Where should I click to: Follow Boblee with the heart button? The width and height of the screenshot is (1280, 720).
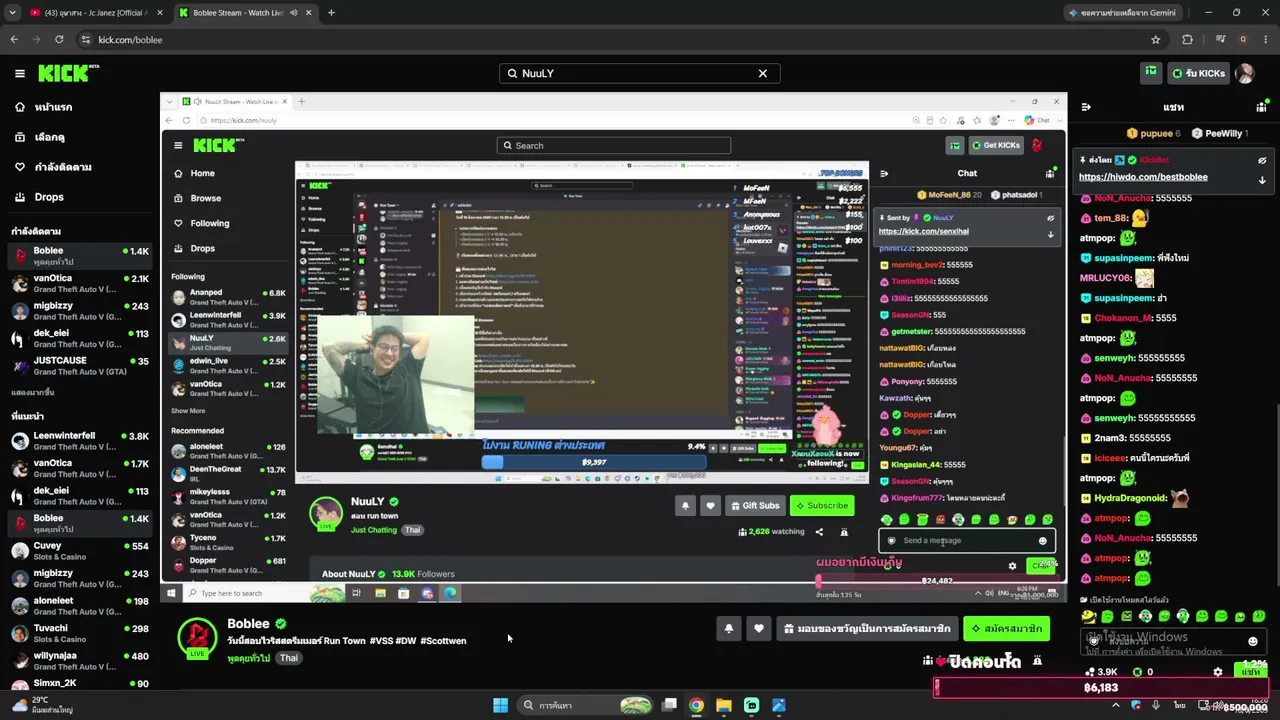pos(759,628)
